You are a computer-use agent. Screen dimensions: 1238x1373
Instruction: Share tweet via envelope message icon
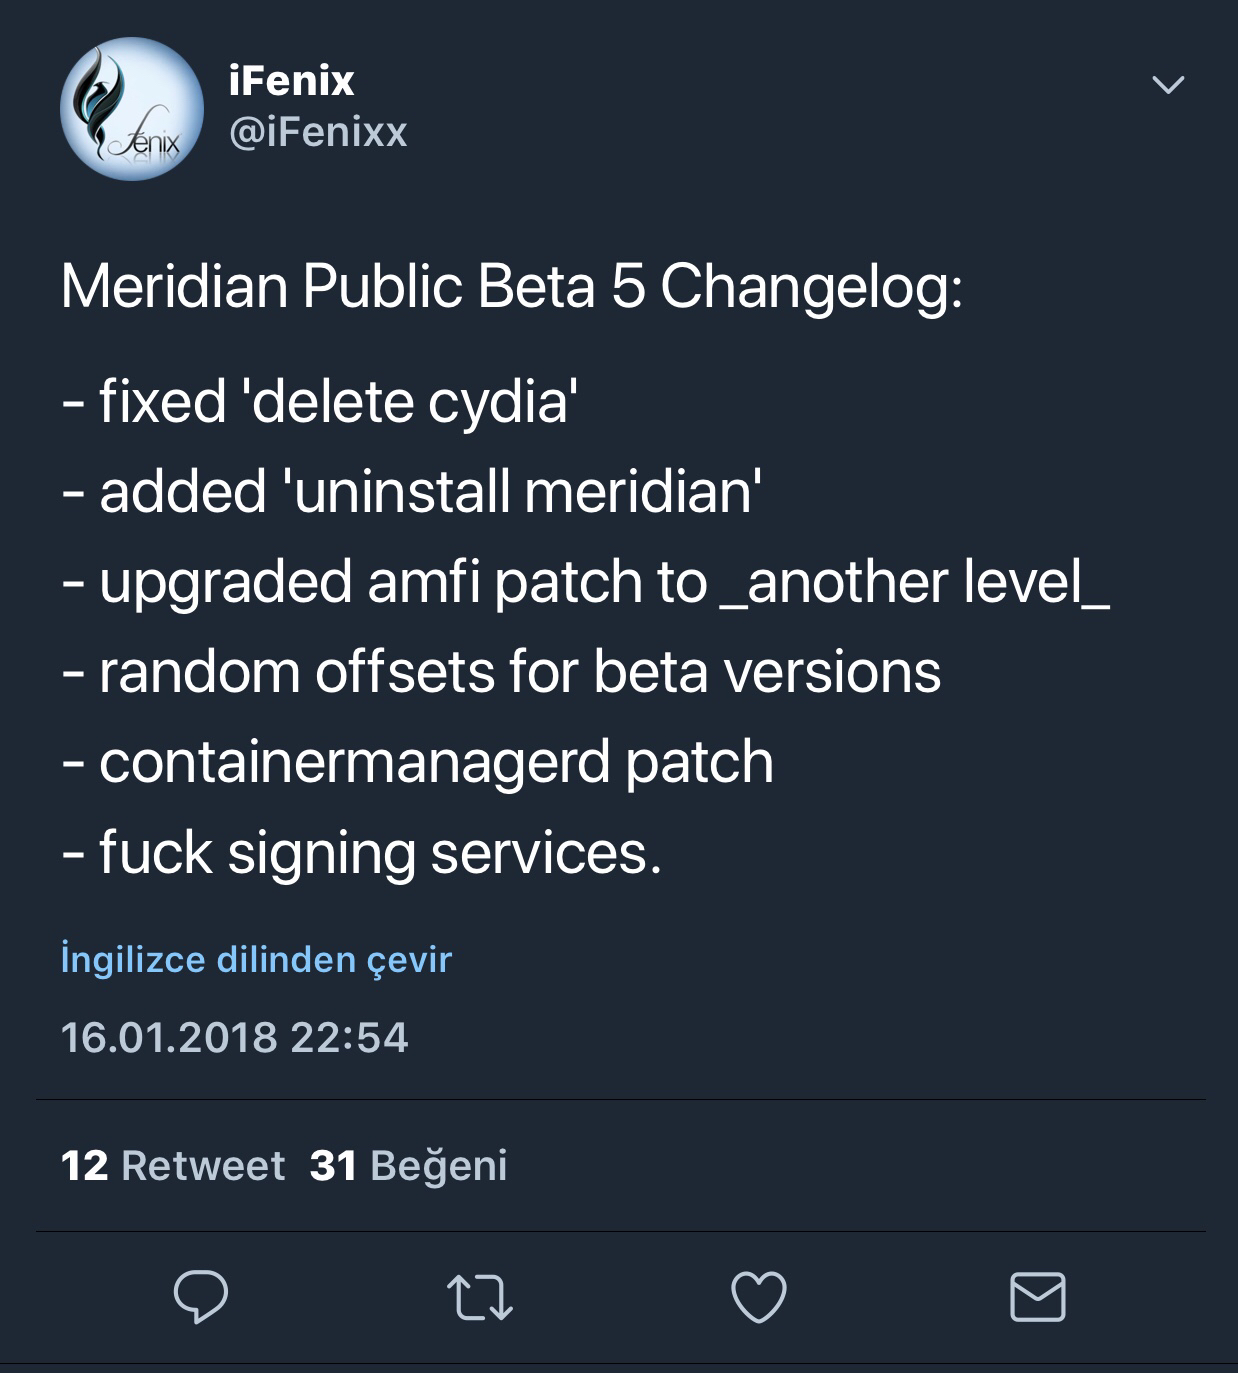coord(1038,1297)
